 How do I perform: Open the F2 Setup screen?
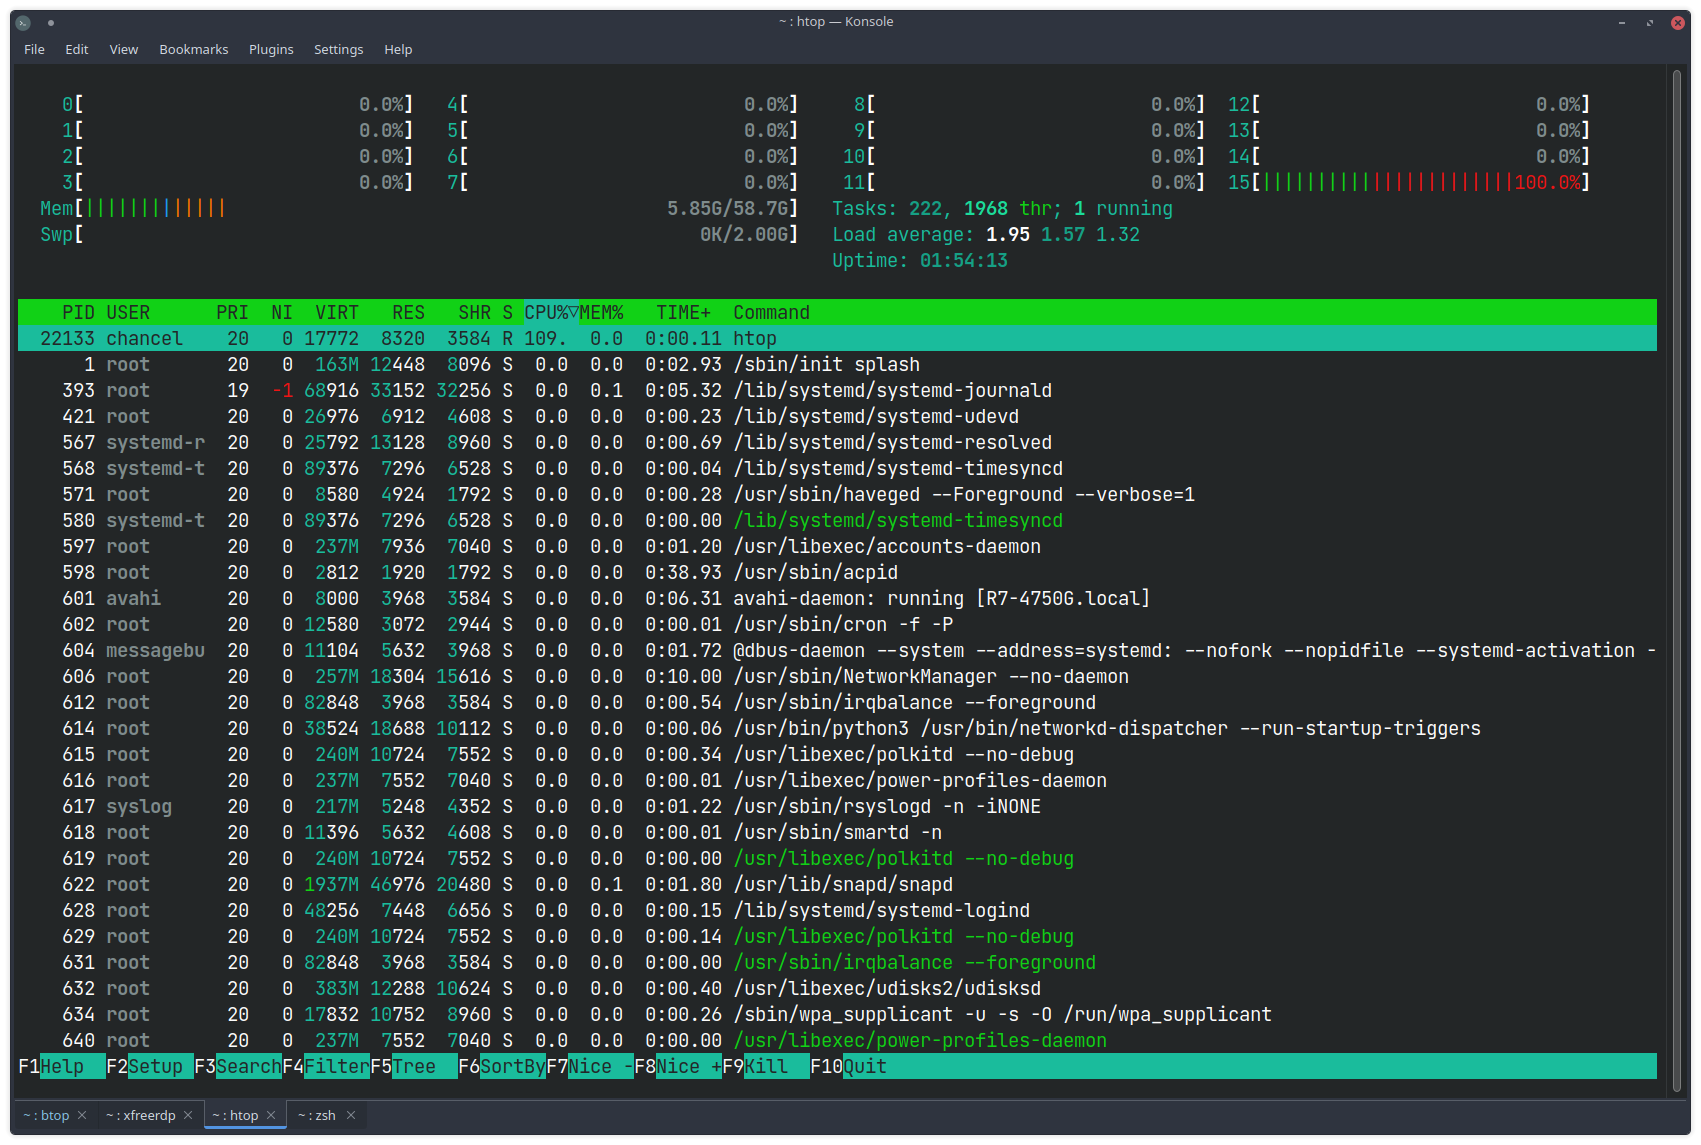point(155,1066)
